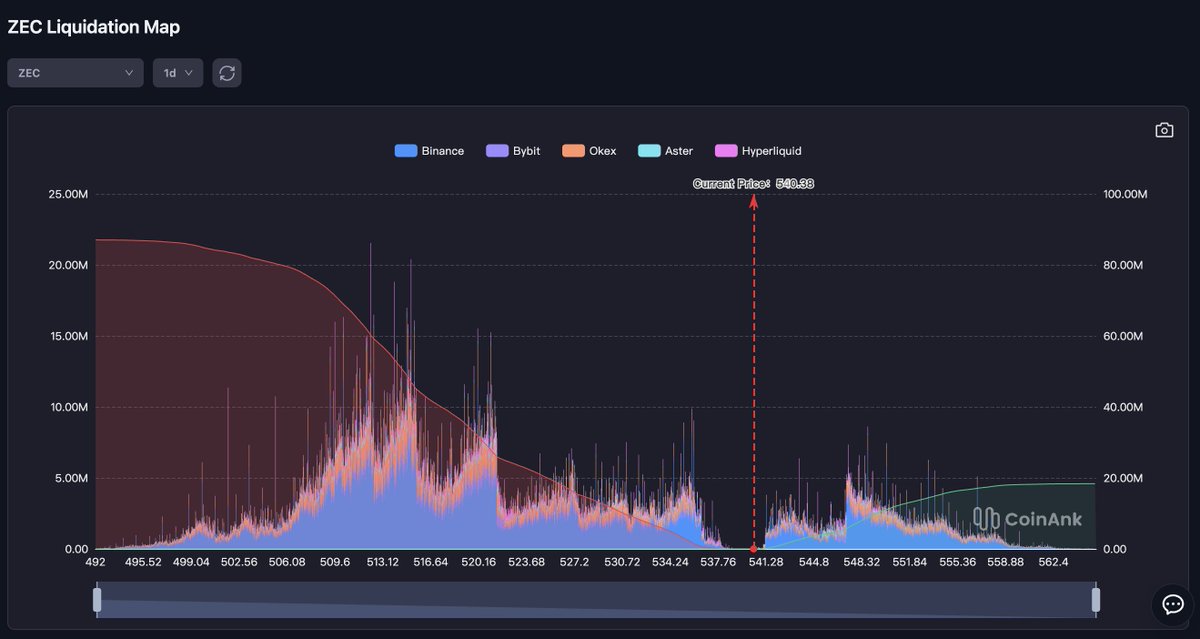Toggle Okex series in legend
Screen dimensions: 1200x639
[589, 151]
